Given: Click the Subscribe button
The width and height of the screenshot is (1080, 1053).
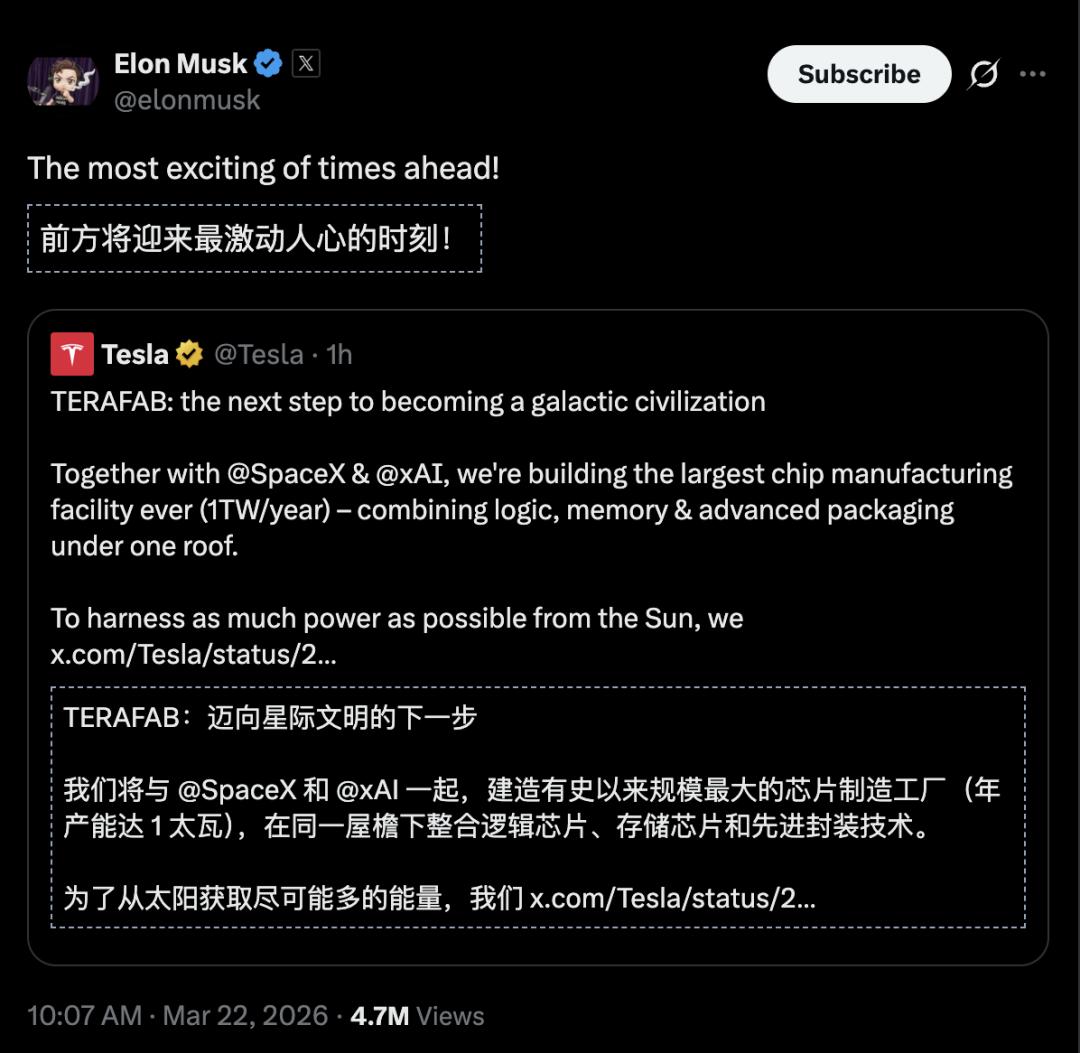Looking at the screenshot, I should pyautogui.click(x=858, y=74).
